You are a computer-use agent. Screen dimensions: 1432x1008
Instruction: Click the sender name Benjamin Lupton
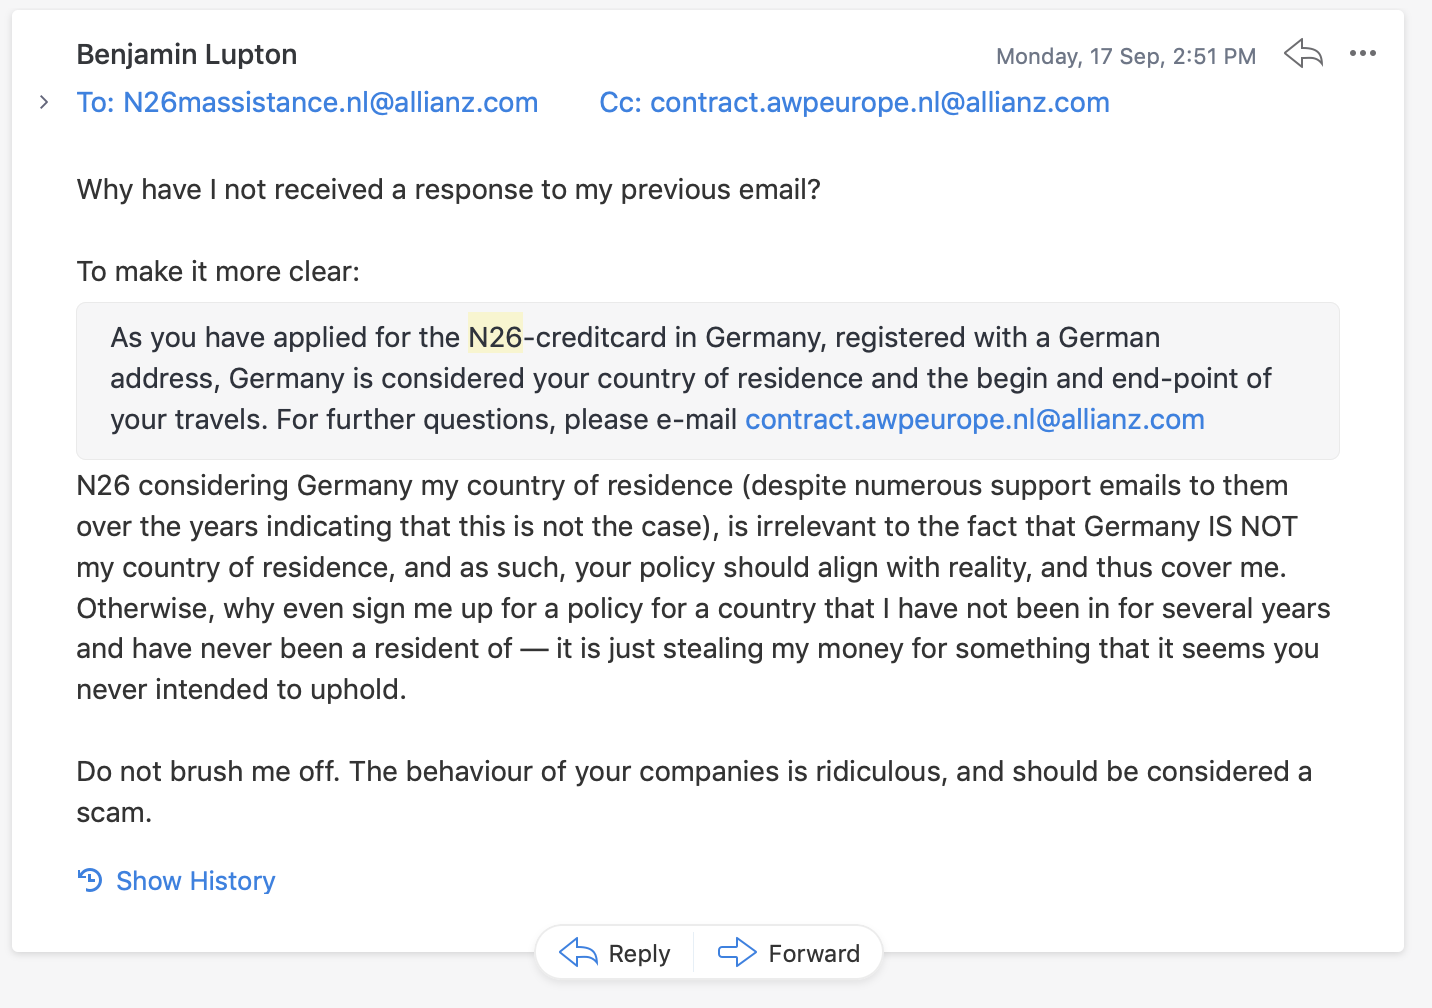coord(187,54)
